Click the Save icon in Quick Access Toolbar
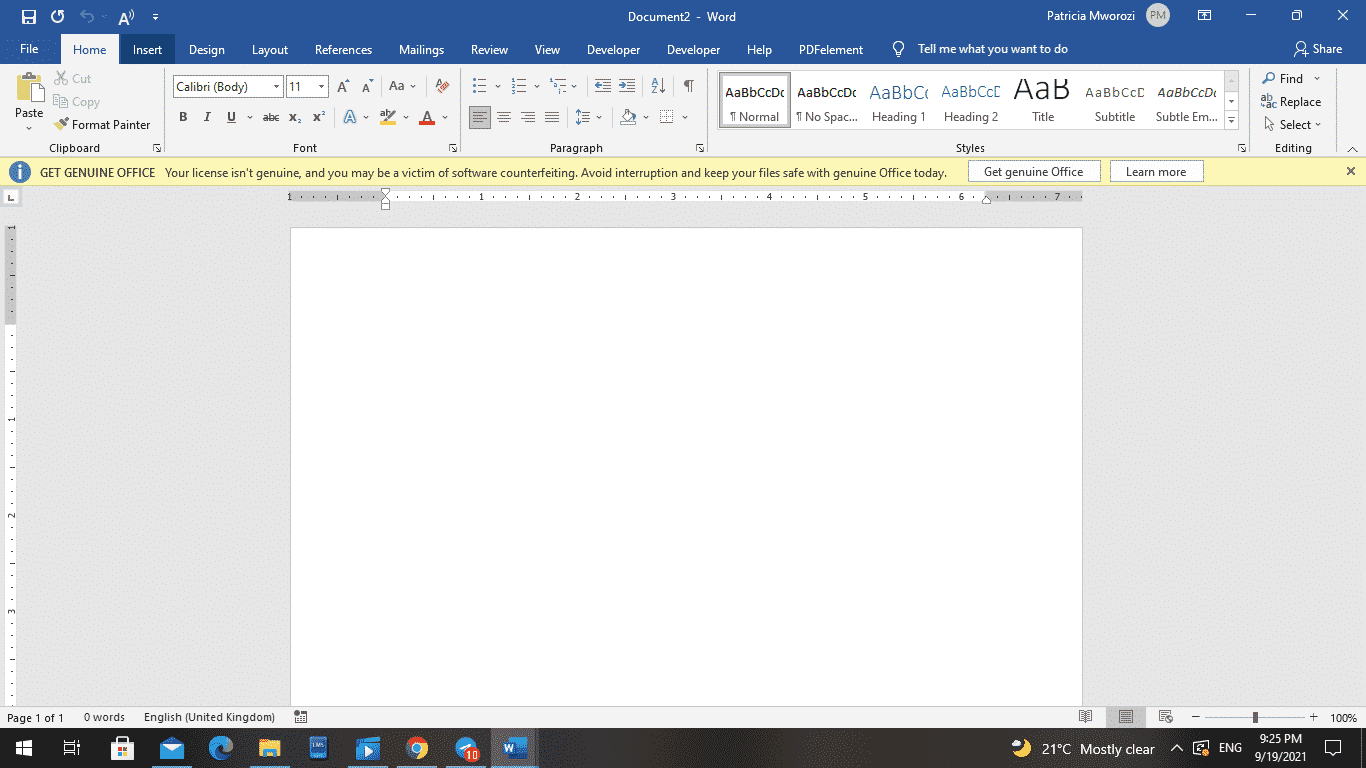Viewport: 1366px width, 768px height. [x=29, y=17]
